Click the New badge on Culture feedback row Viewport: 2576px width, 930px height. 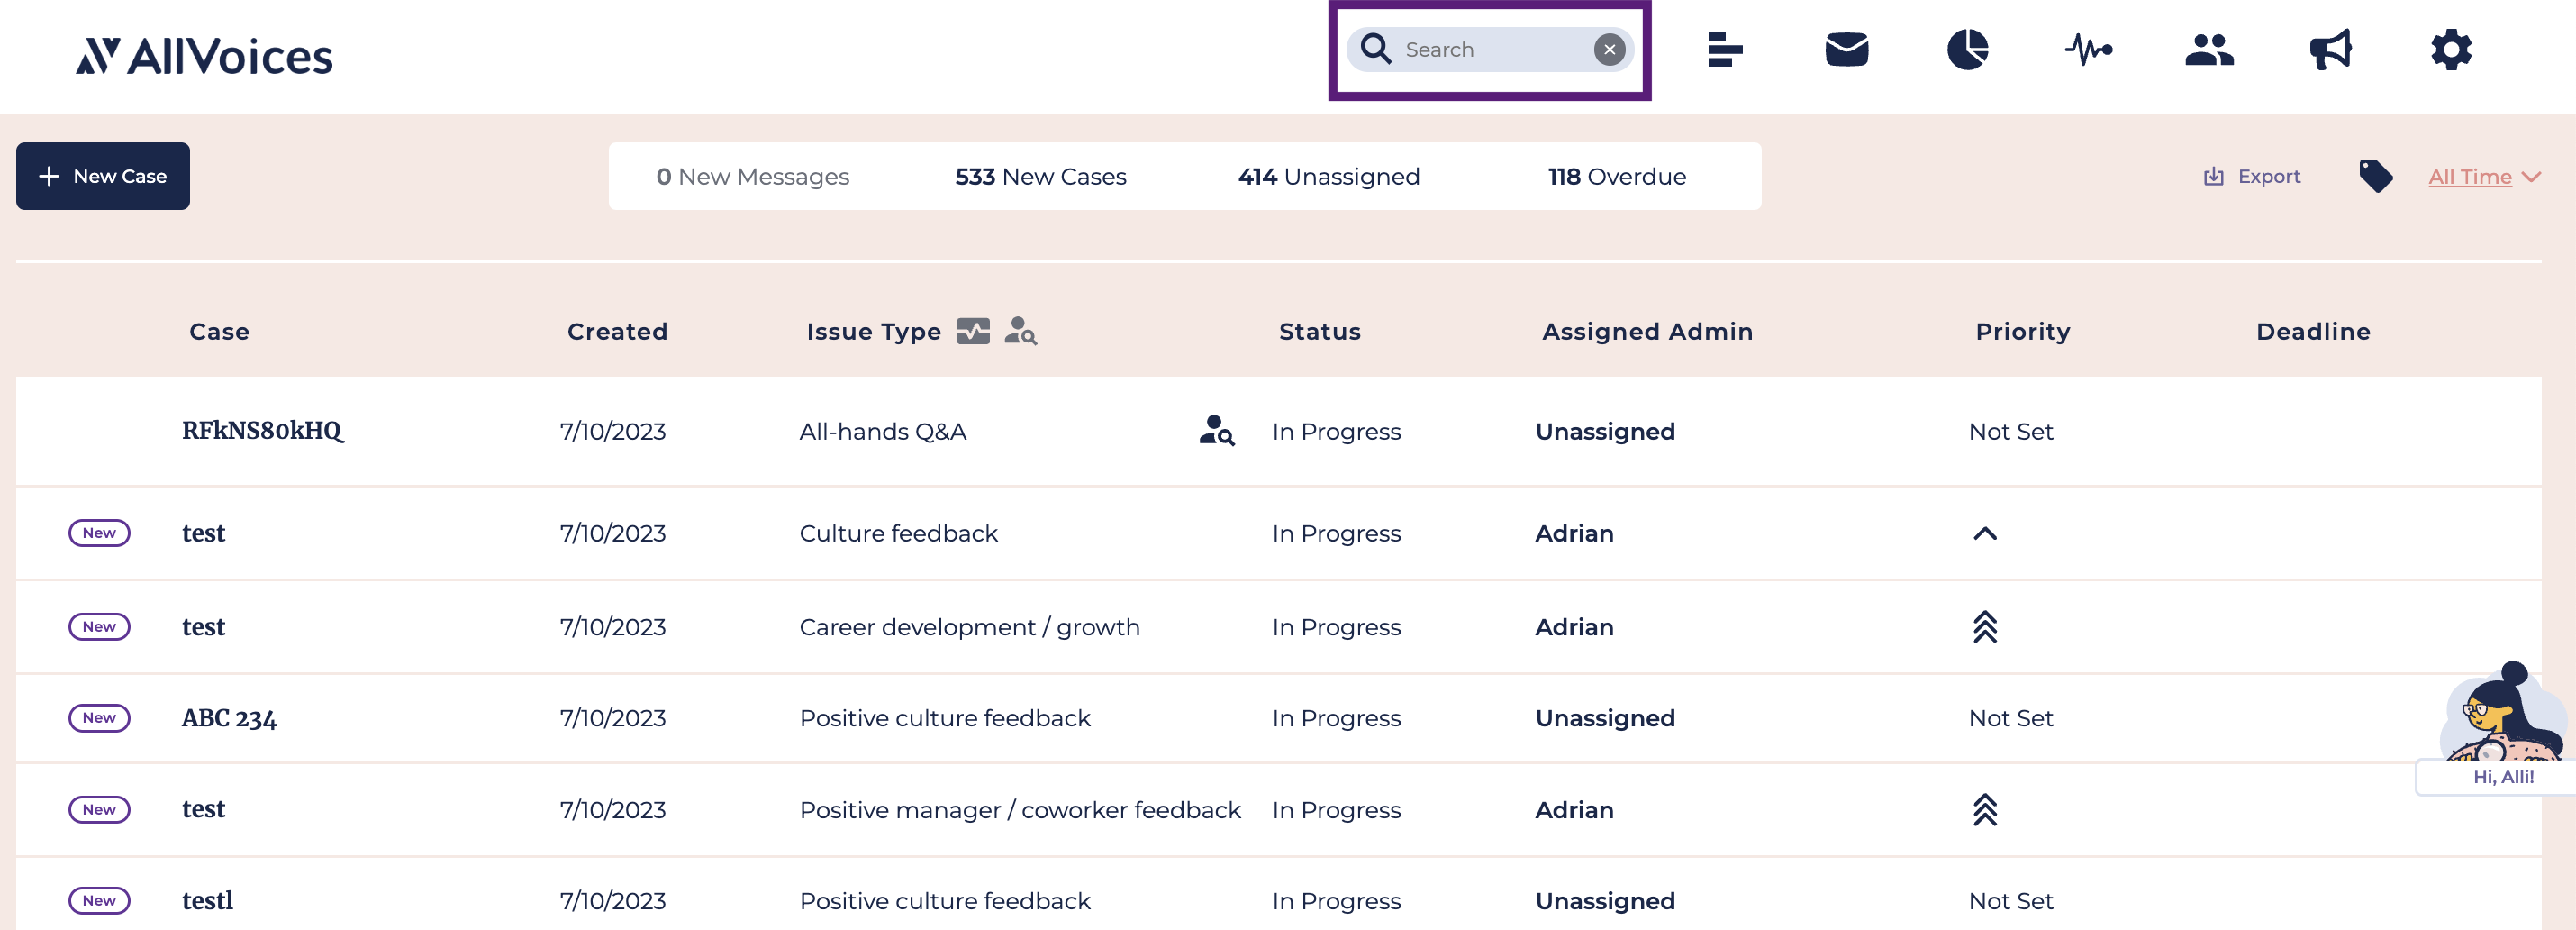tap(99, 533)
